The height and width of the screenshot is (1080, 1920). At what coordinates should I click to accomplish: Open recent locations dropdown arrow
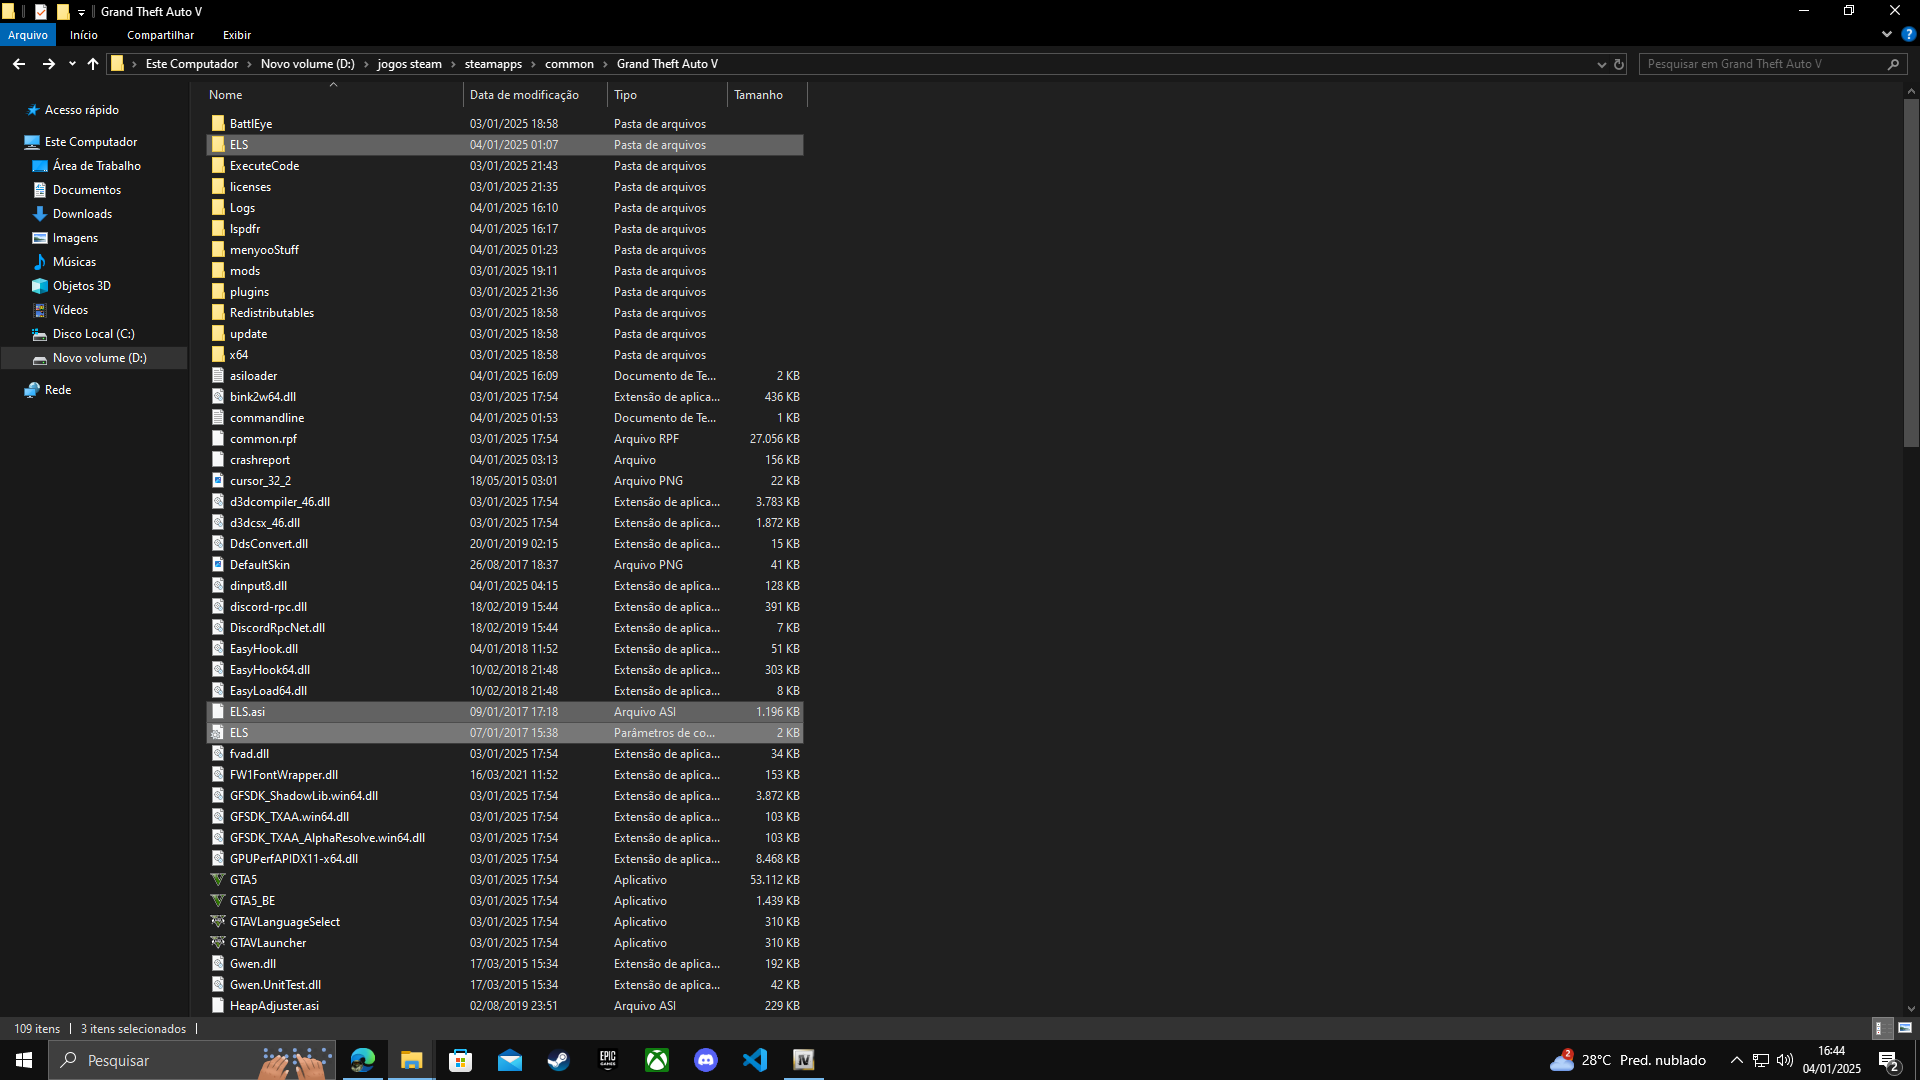click(x=72, y=64)
